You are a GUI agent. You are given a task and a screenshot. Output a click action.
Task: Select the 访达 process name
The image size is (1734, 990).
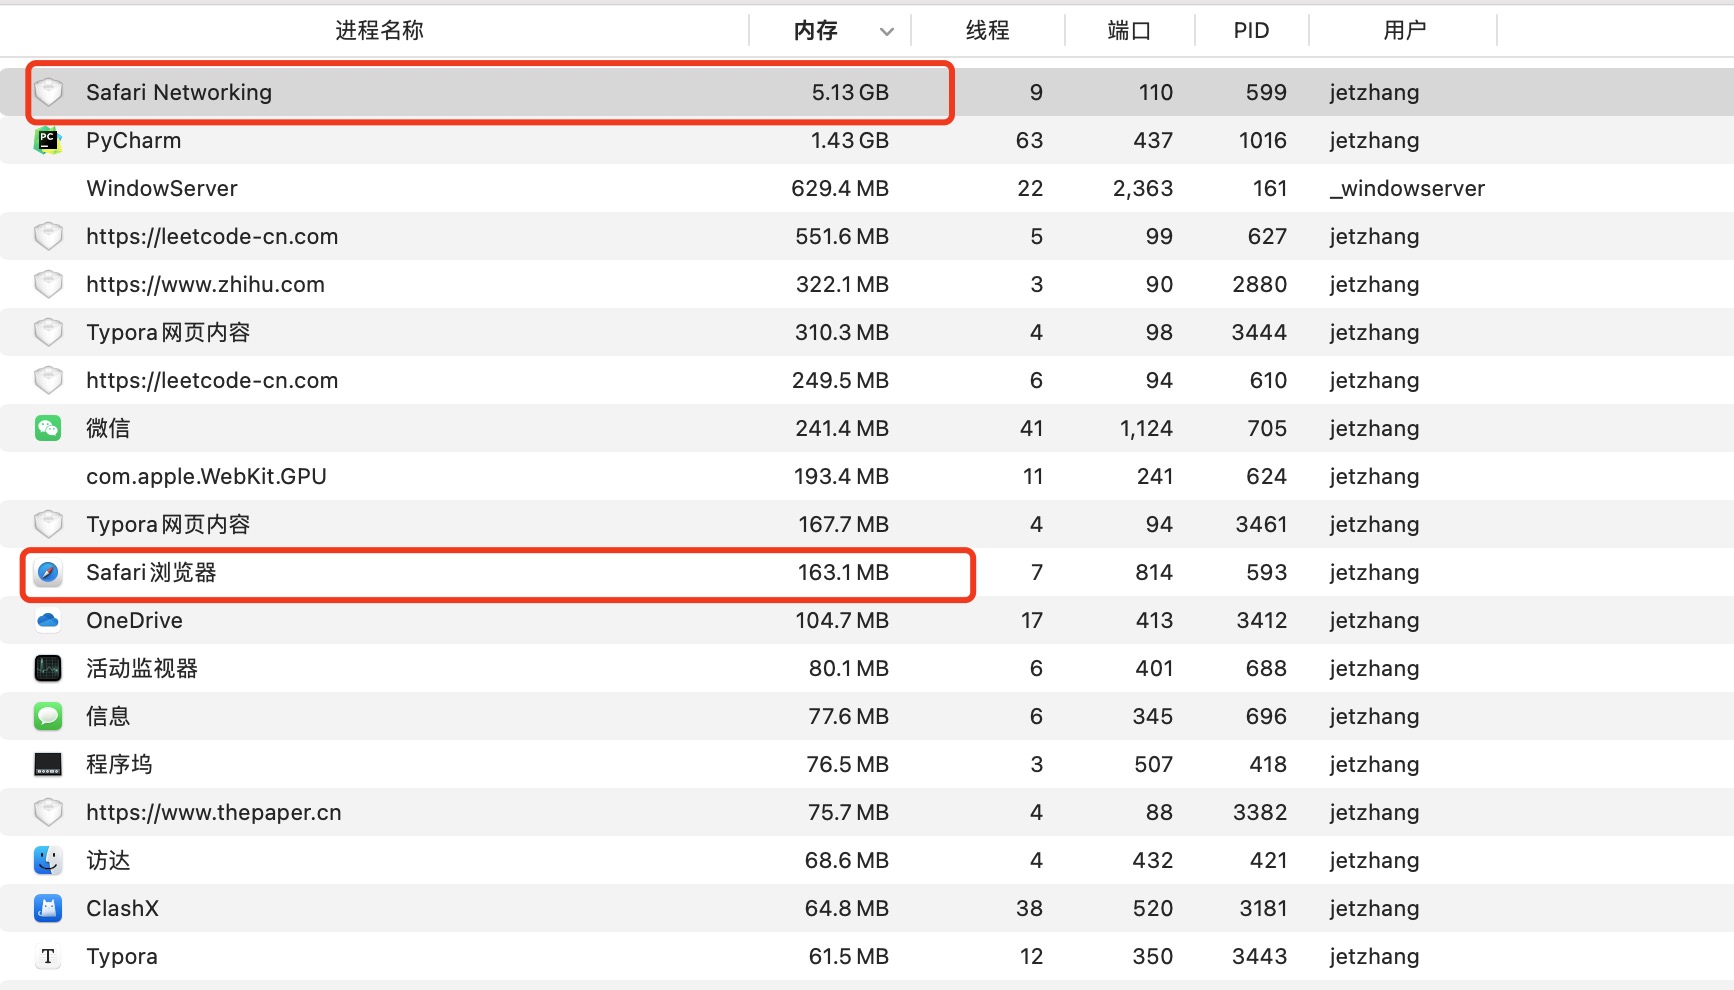108,860
